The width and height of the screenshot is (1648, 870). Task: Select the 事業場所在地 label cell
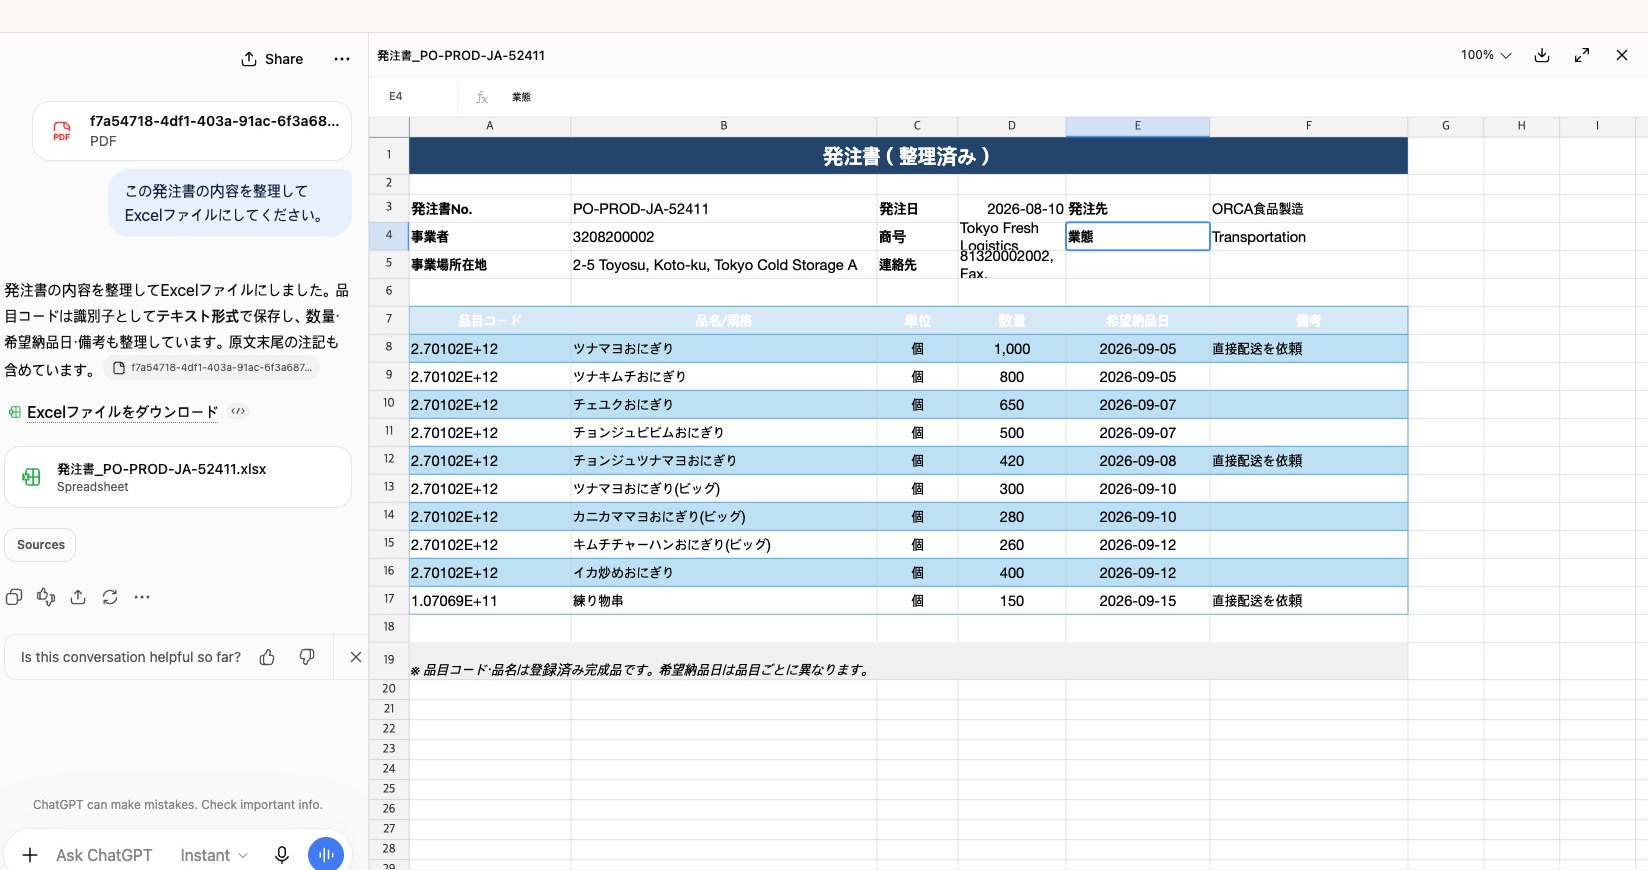(x=490, y=265)
